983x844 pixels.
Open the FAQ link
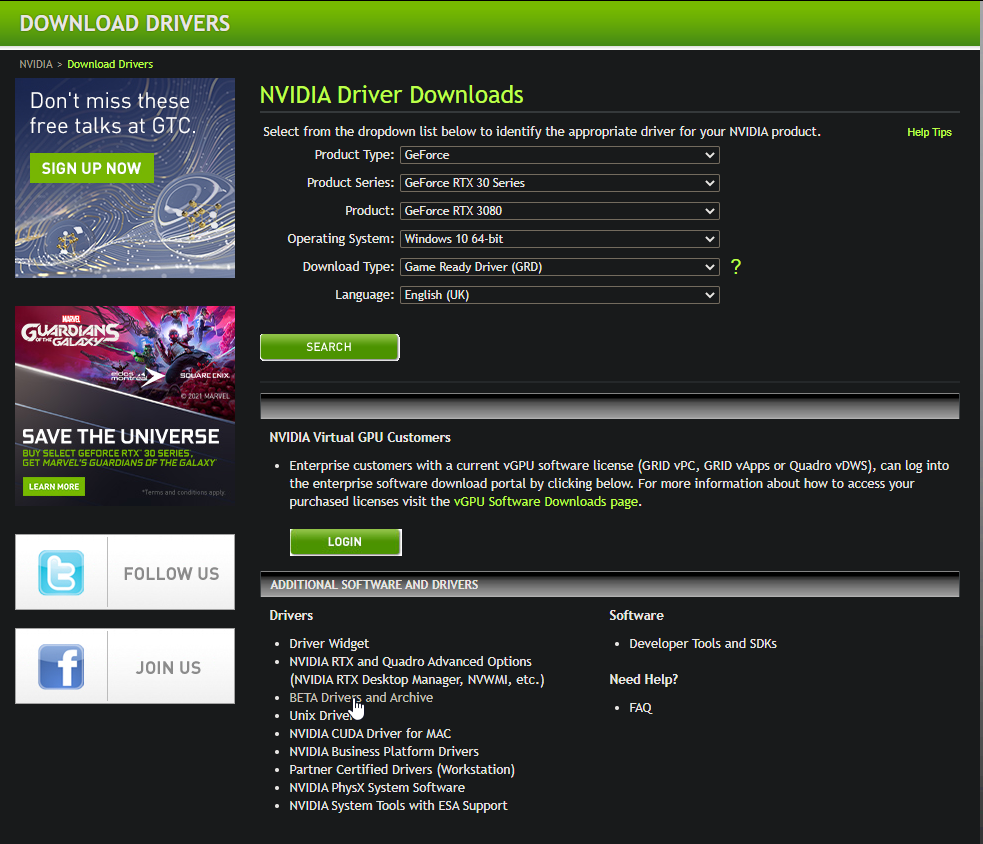tap(640, 707)
